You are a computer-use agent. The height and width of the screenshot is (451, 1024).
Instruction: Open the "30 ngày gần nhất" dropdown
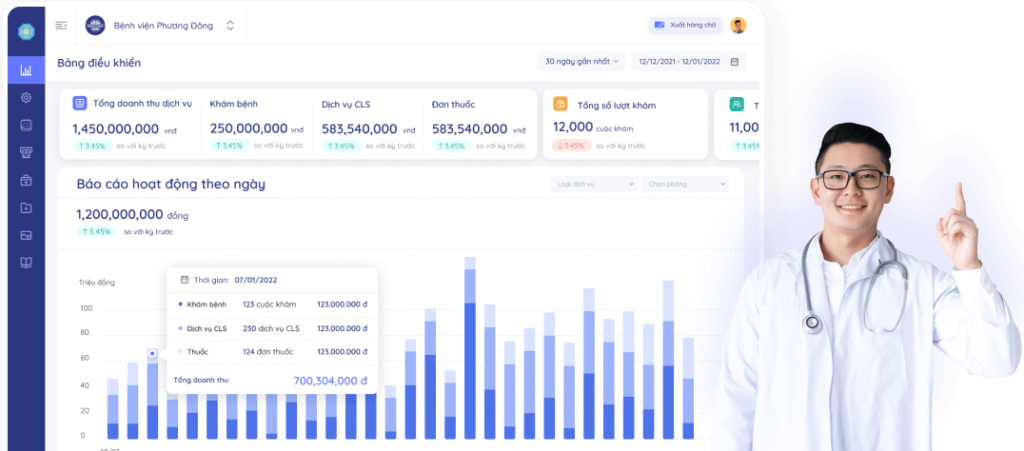[581, 62]
